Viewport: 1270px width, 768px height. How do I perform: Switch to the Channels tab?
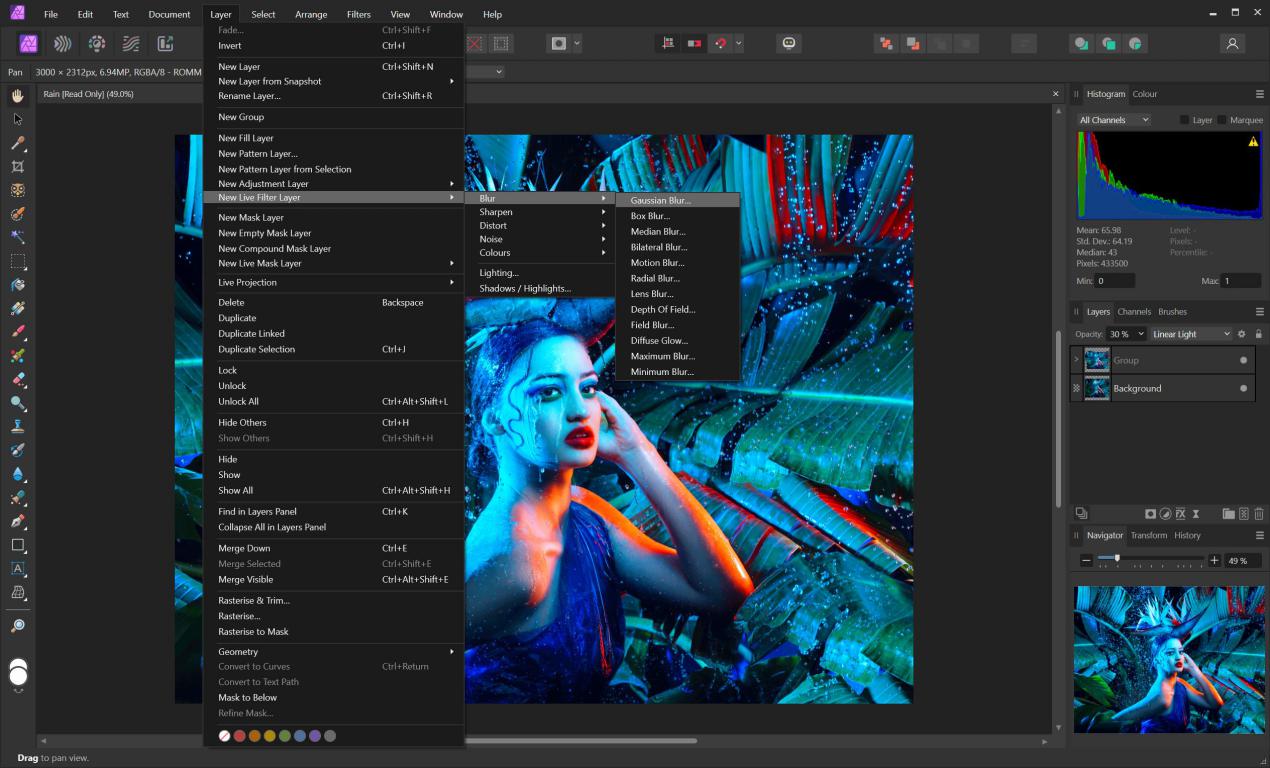pos(1134,312)
